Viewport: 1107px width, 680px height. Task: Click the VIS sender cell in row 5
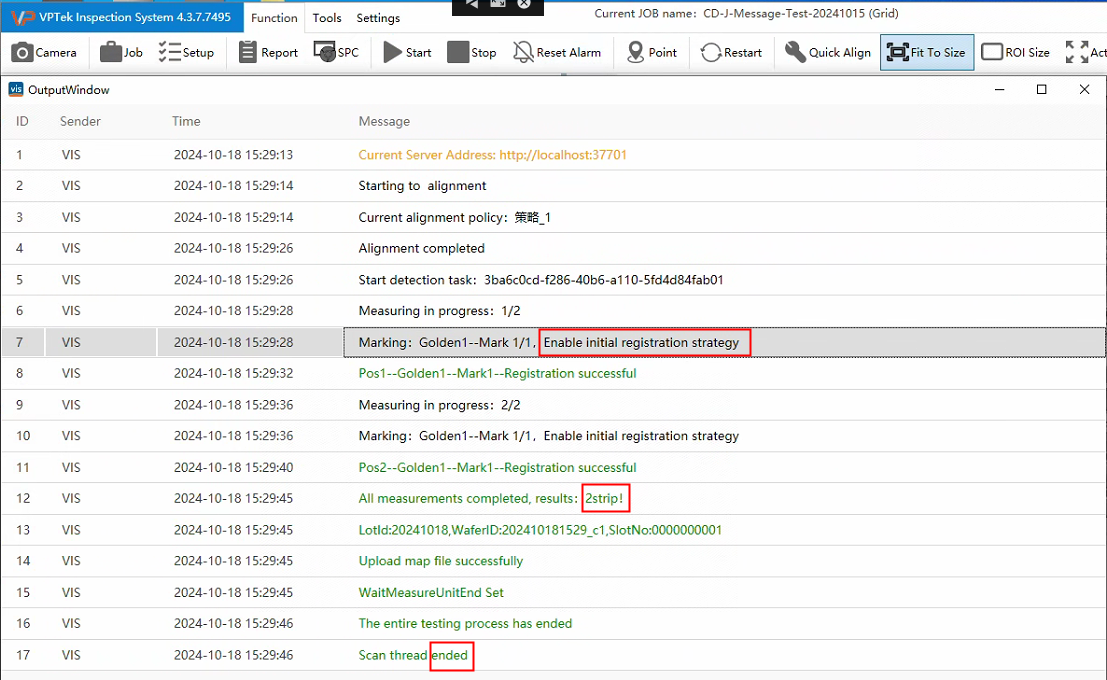point(71,280)
